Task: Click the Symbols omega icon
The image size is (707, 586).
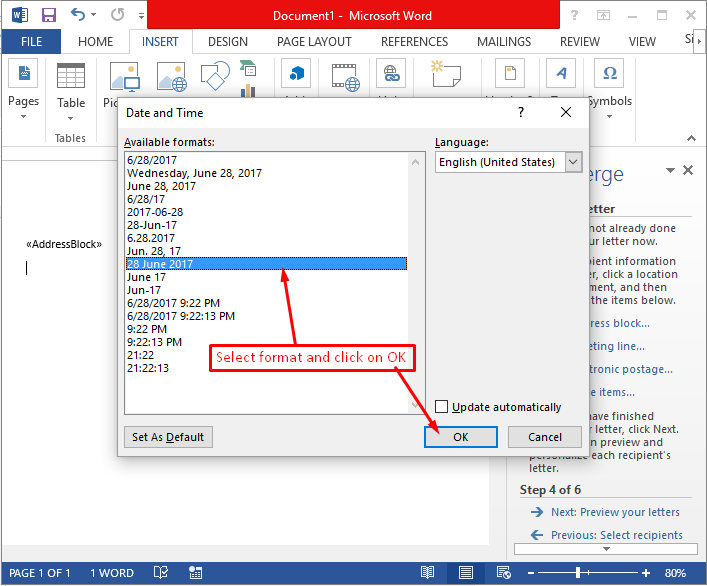Action: click(609, 73)
